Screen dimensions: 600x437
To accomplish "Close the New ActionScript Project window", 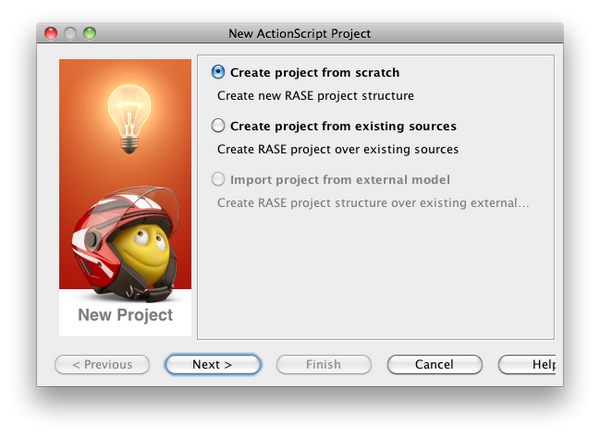I will [x=51, y=33].
